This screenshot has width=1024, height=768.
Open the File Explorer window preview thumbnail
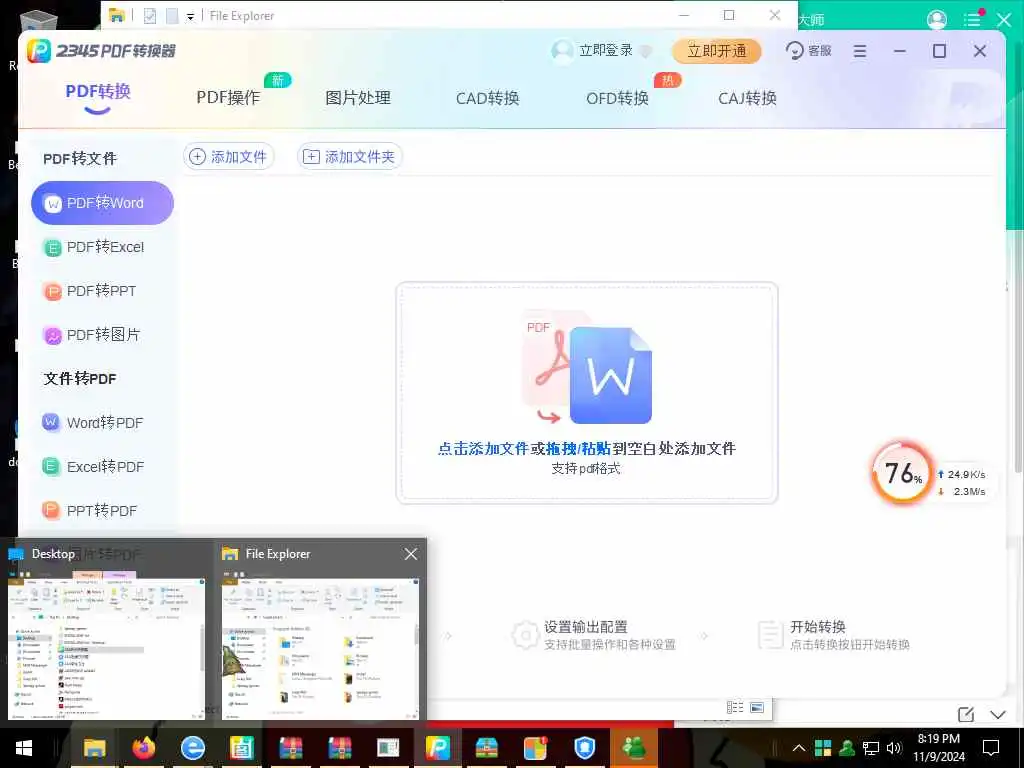(x=320, y=649)
